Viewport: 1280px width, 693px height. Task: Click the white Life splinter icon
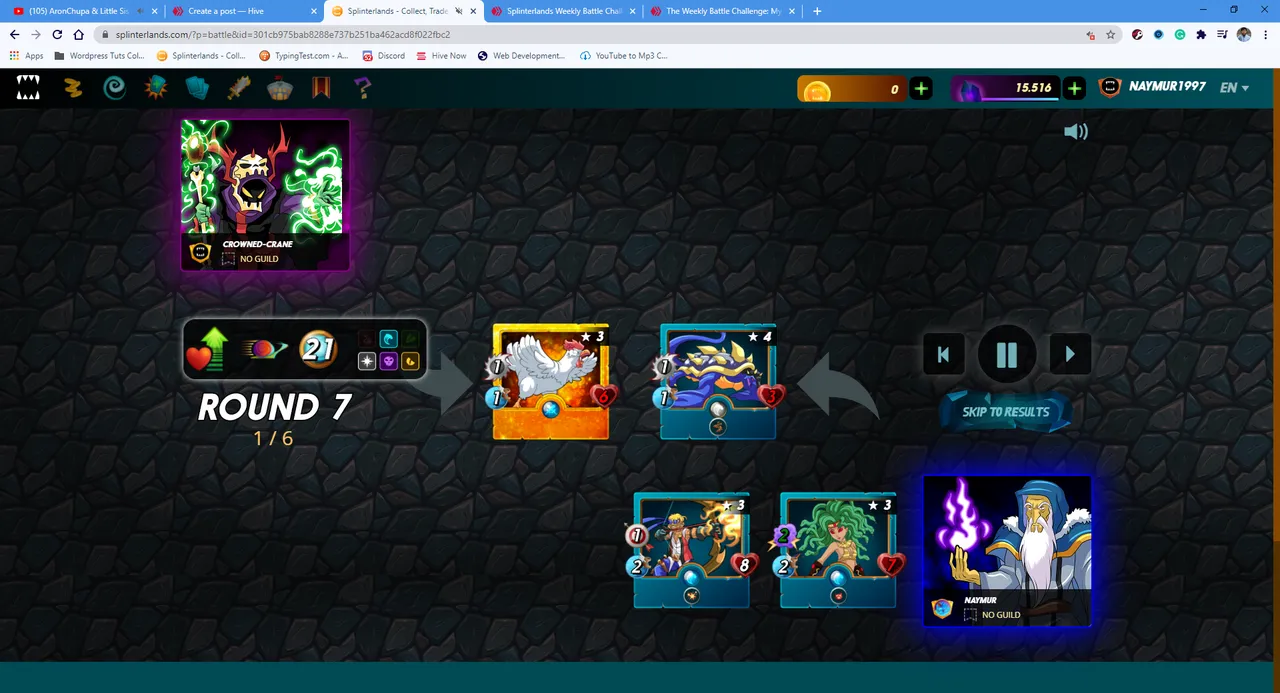(367, 361)
